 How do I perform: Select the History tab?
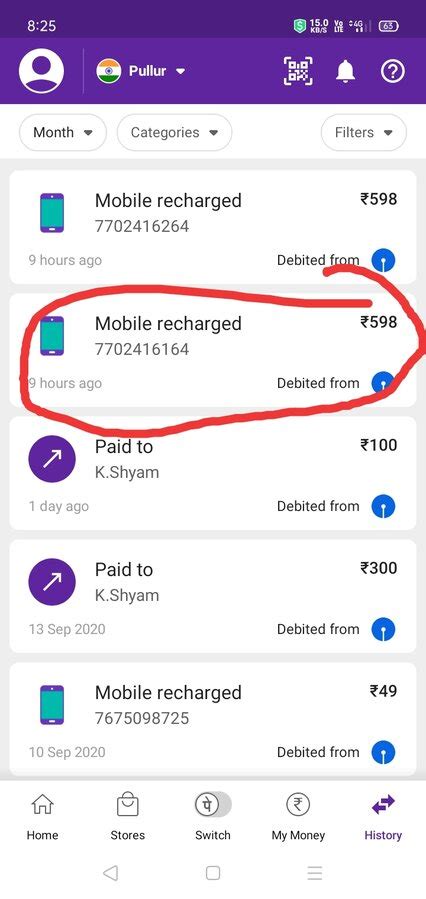point(383,816)
